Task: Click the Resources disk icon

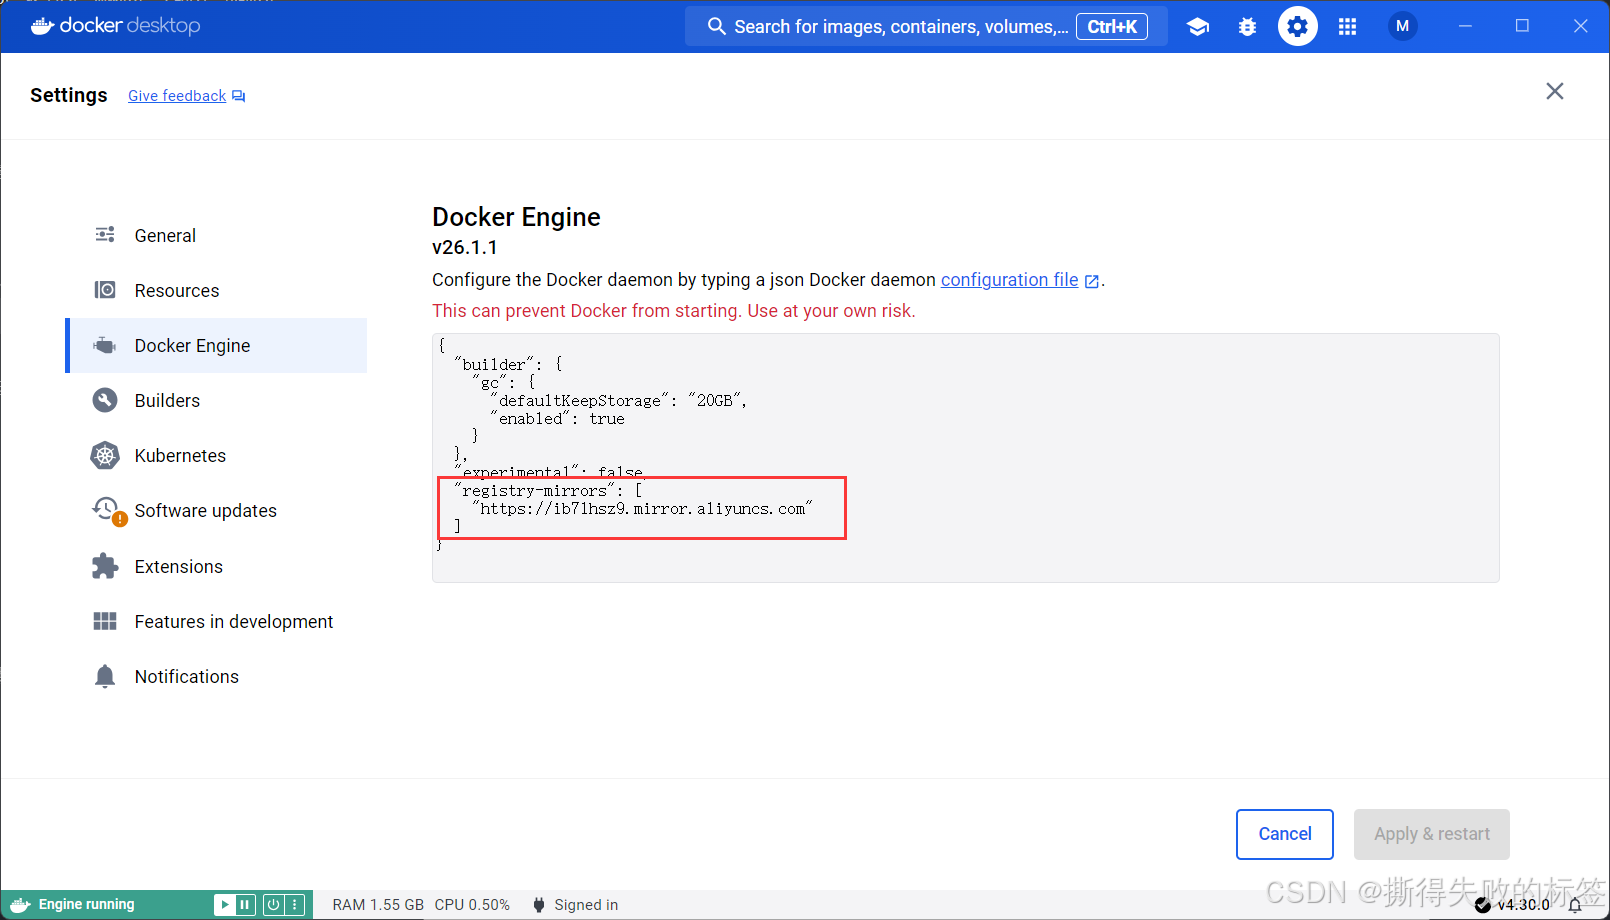Action: pos(105,290)
